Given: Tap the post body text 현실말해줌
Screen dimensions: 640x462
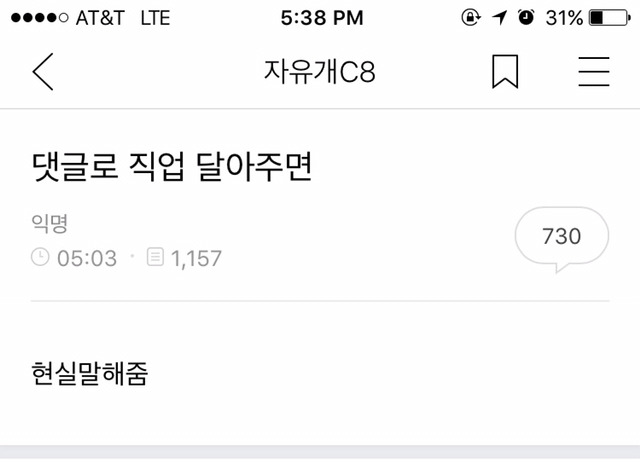Looking at the screenshot, I should 89,373.
